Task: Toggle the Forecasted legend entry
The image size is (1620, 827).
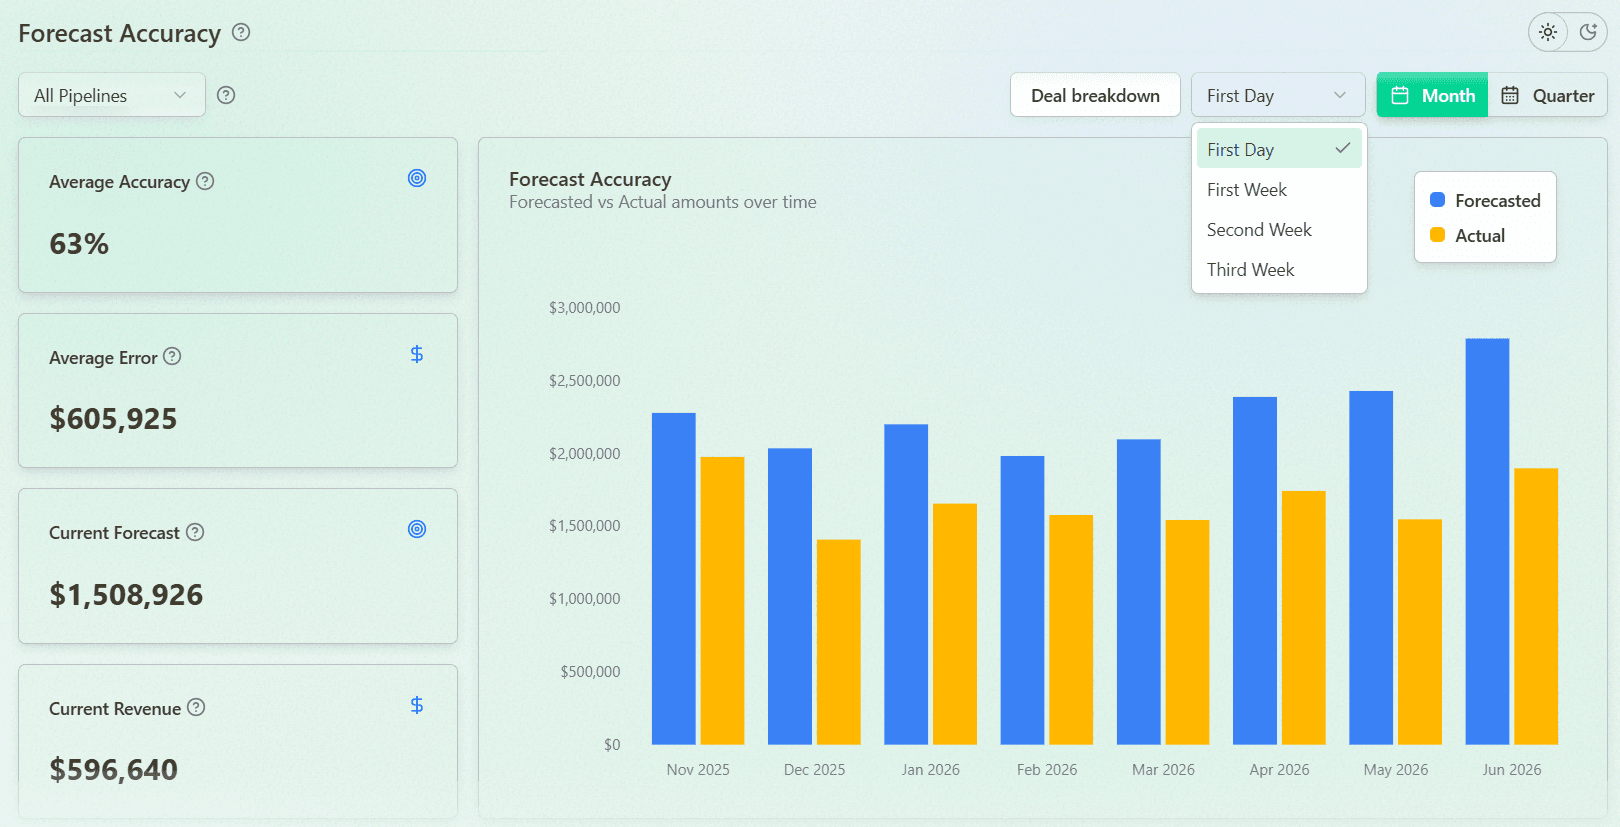Action: (x=1485, y=200)
